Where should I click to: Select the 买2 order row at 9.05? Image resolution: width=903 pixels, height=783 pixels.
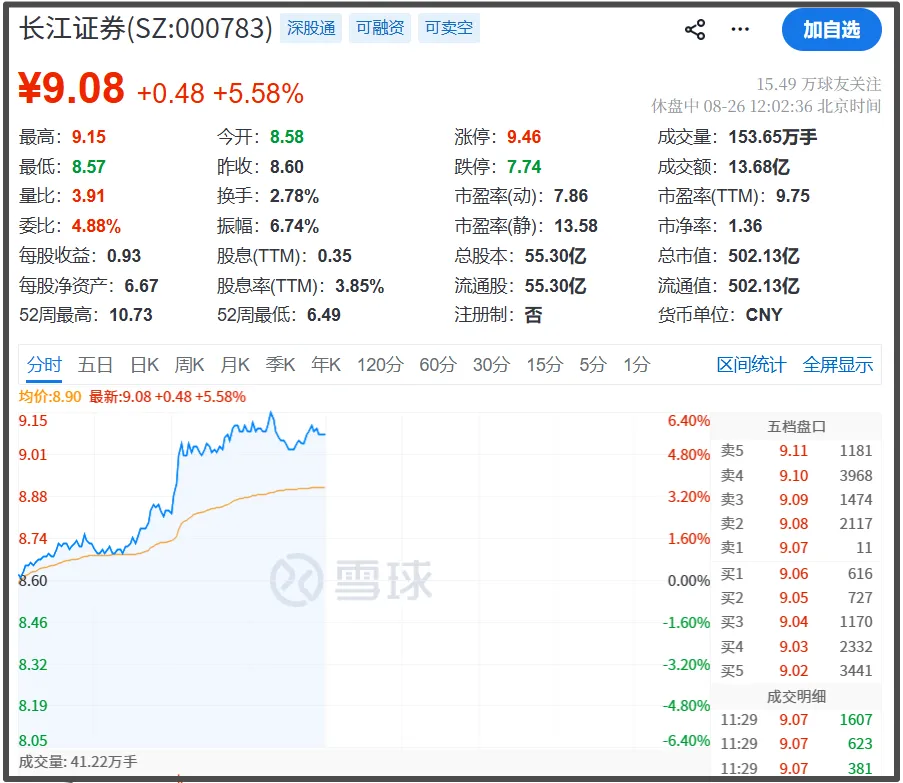pyautogui.click(x=796, y=598)
